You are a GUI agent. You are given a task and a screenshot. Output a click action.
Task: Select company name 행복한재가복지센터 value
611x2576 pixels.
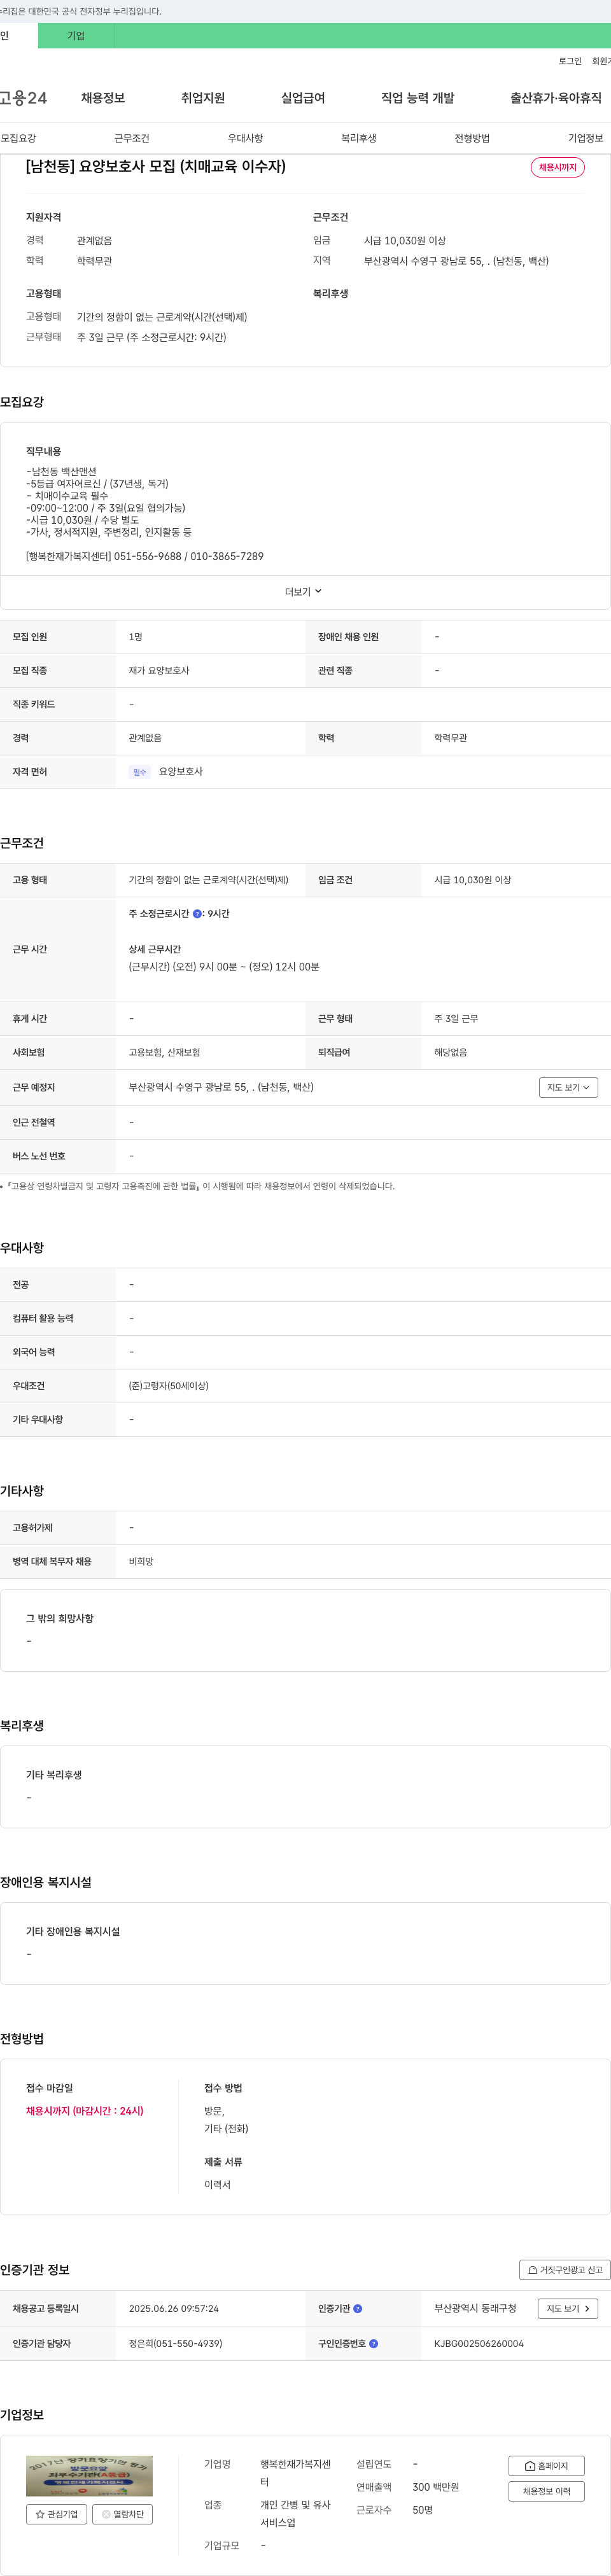click(x=295, y=2473)
